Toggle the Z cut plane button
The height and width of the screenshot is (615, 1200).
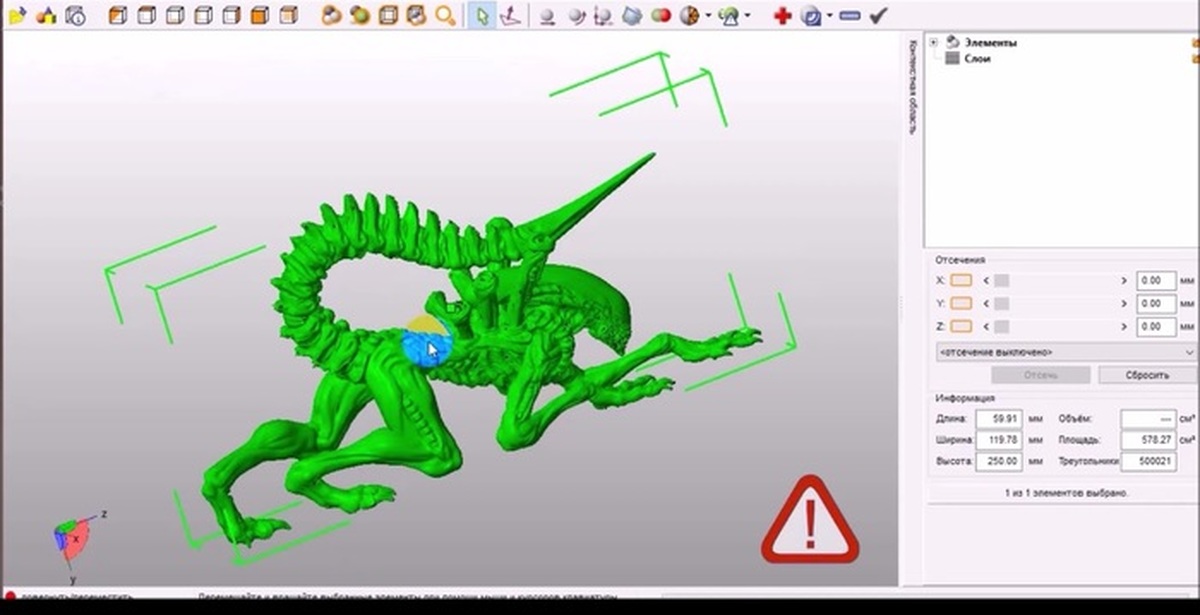pos(962,326)
